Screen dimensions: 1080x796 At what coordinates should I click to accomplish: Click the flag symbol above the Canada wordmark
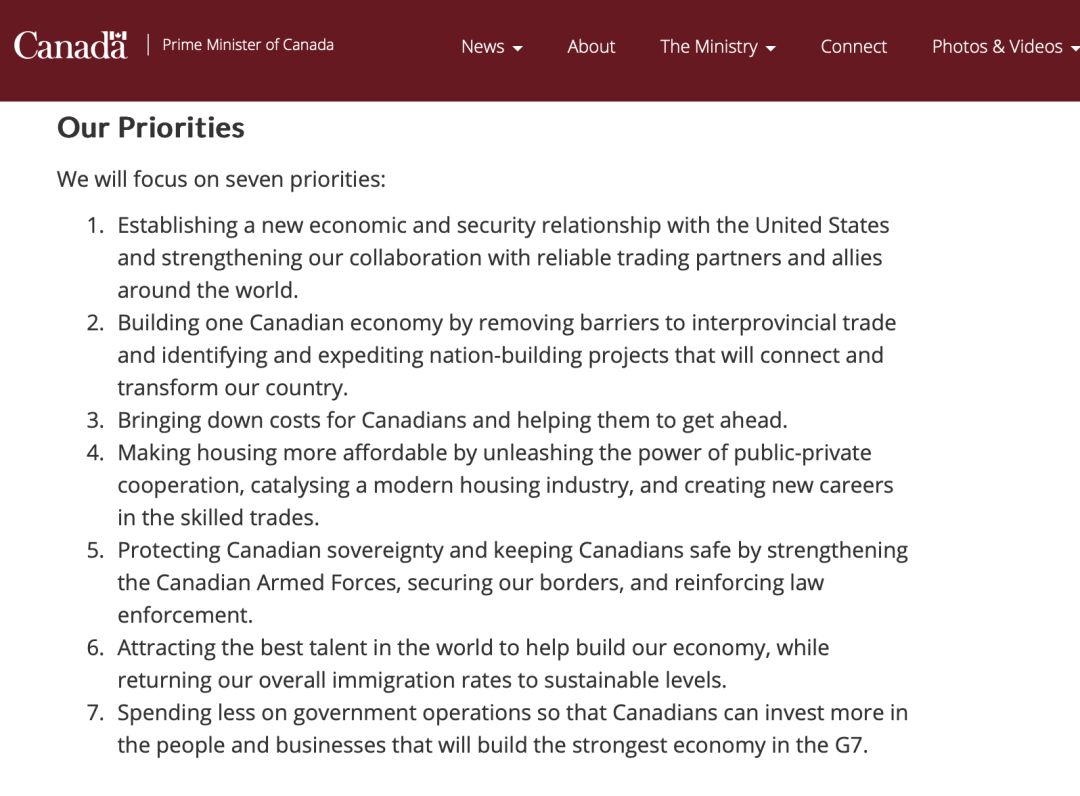click(x=118, y=36)
